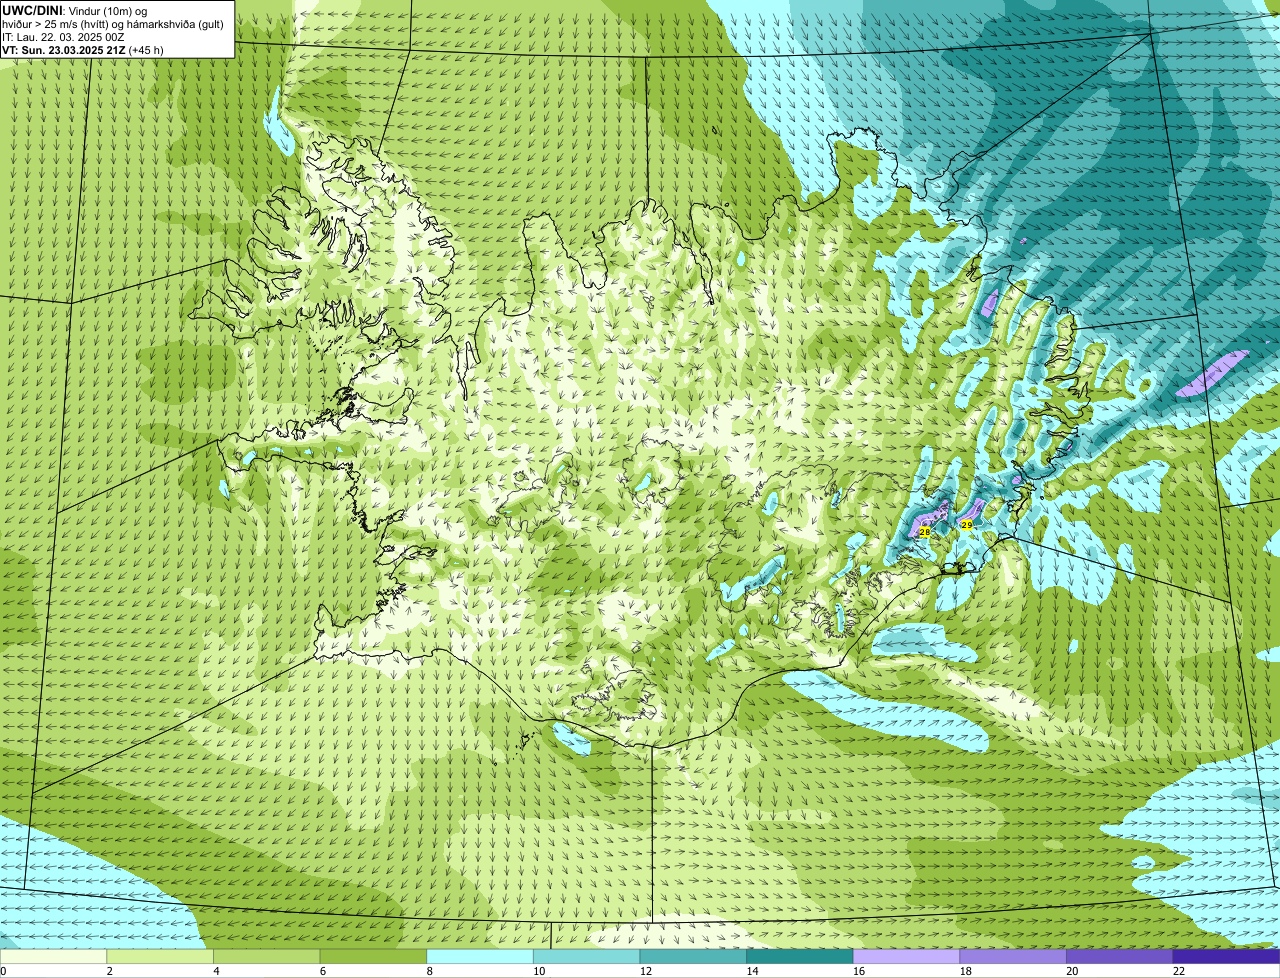
Task: Click the legend scale label '10'
Action: click(539, 971)
